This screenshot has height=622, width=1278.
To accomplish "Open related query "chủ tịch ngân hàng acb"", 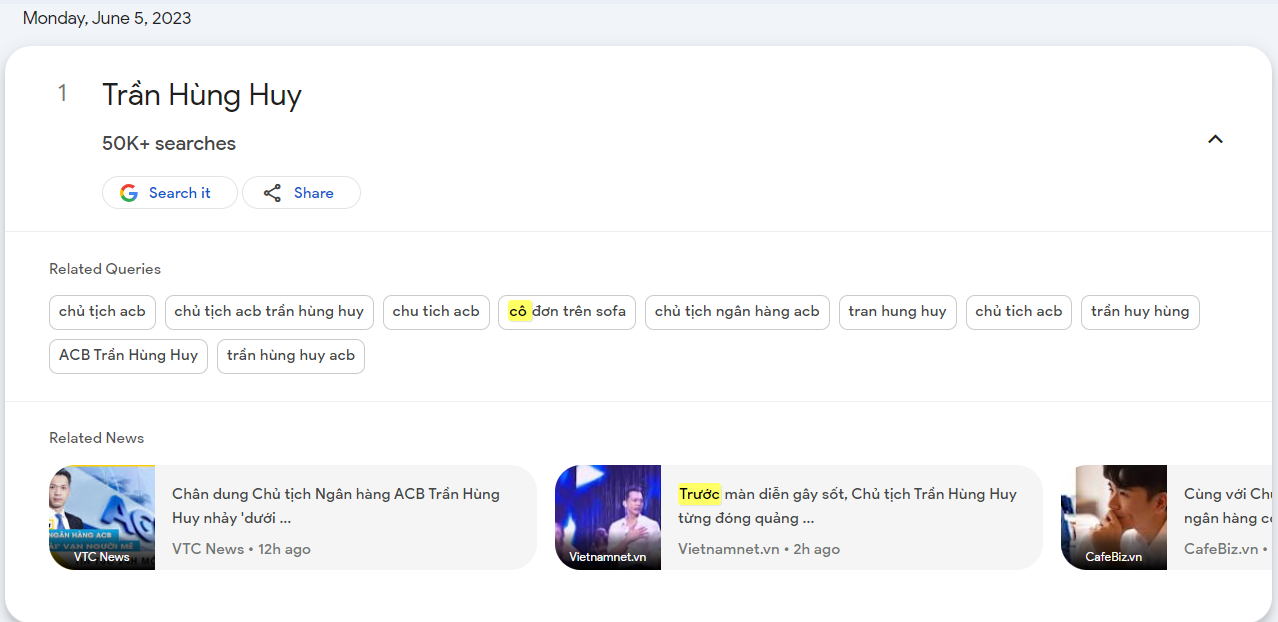I will click(737, 312).
